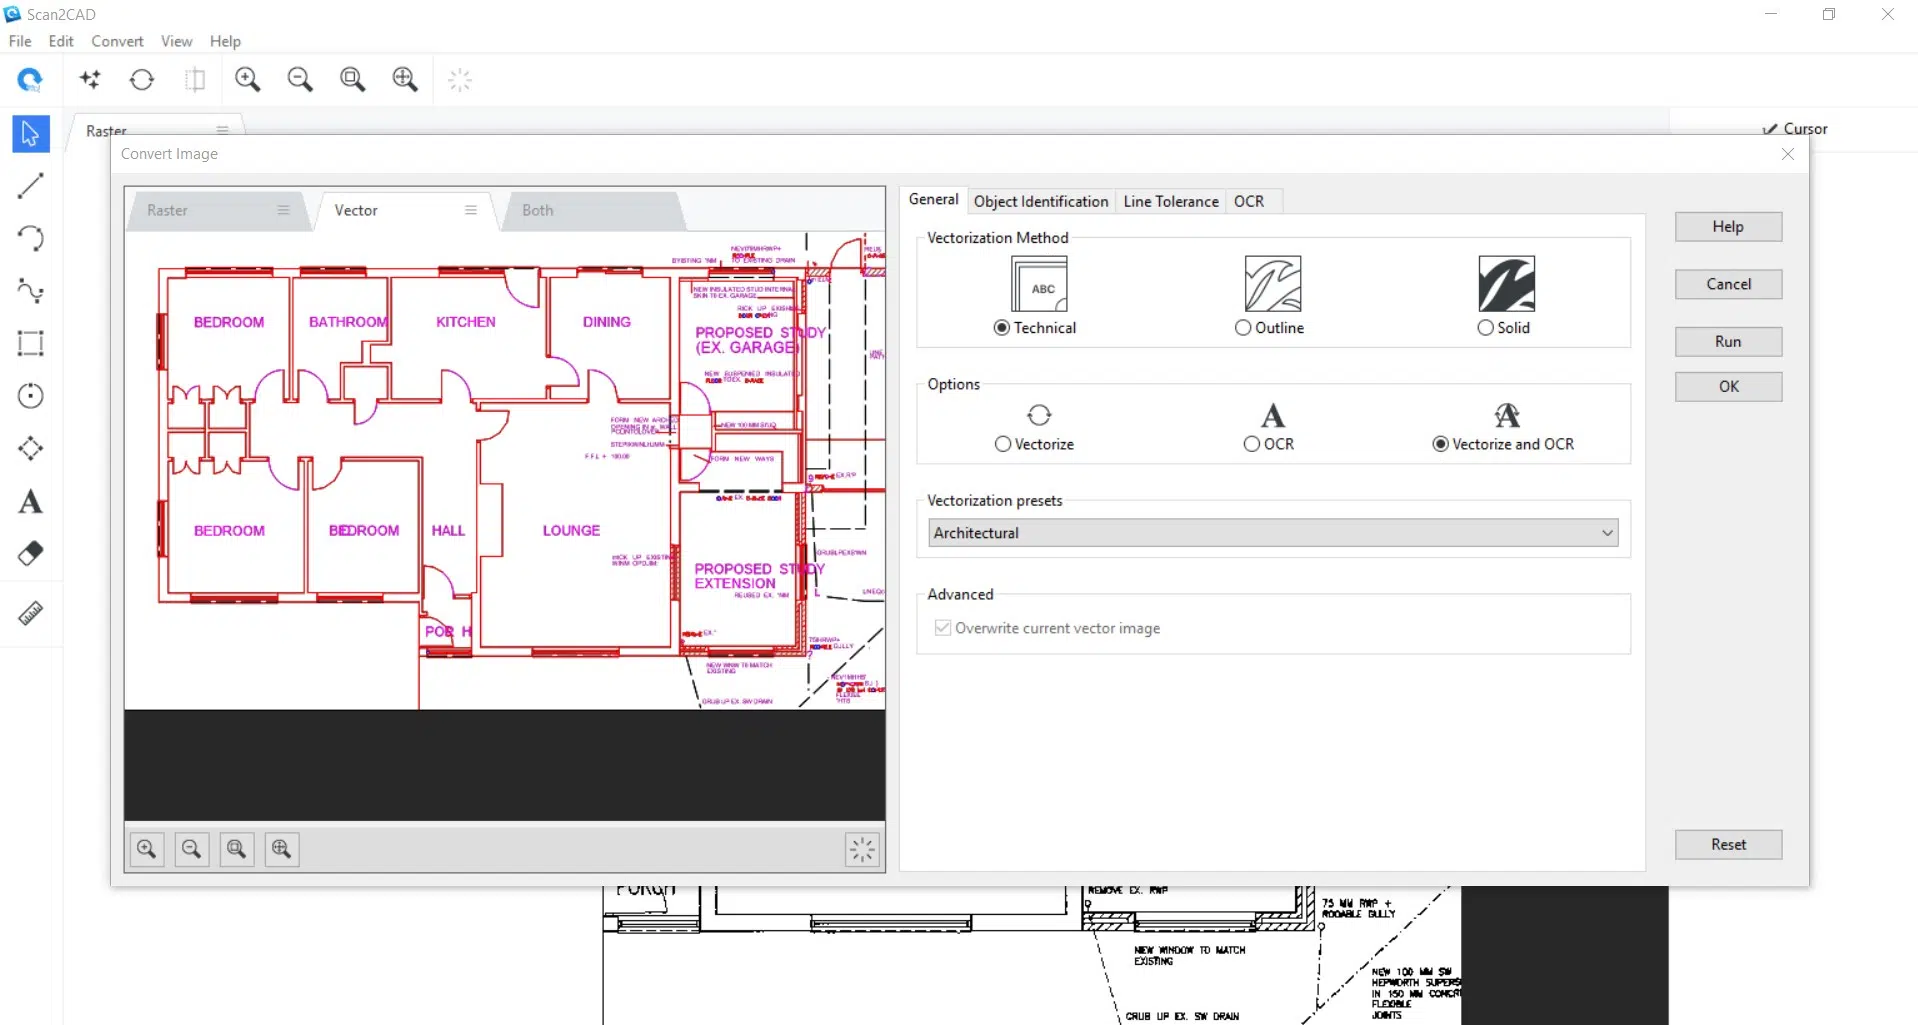Select the Measure ruler tool
Image resolution: width=1918 pixels, height=1025 pixels.
pos(30,613)
